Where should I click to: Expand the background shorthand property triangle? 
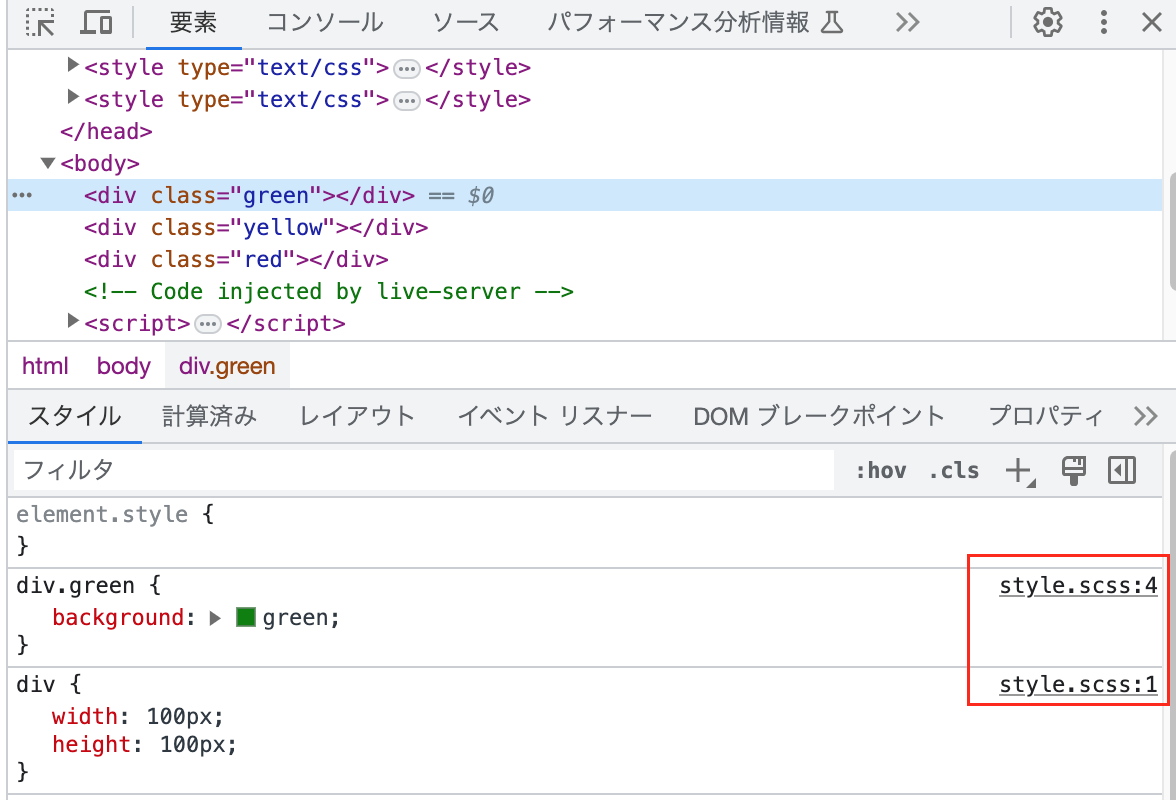pyautogui.click(x=215, y=618)
